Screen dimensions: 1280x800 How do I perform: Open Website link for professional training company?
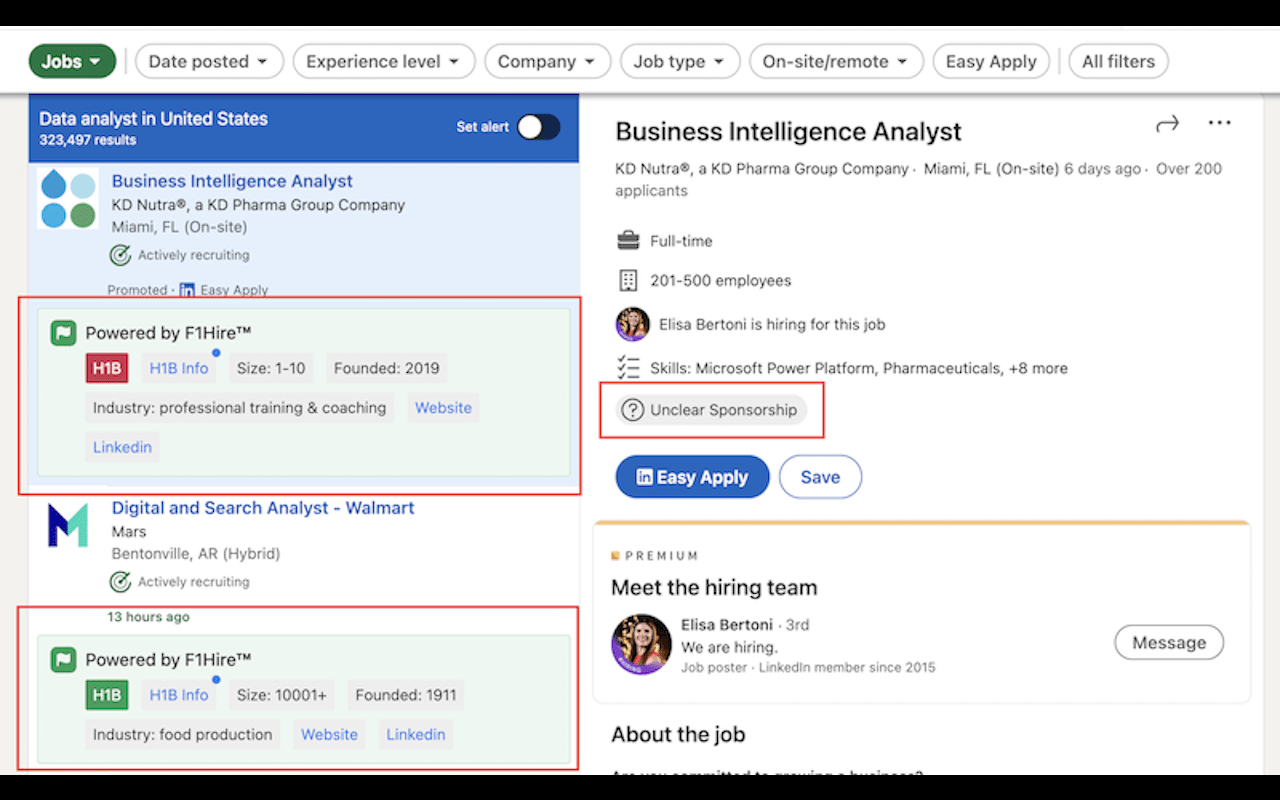pyautogui.click(x=443, y=408)
